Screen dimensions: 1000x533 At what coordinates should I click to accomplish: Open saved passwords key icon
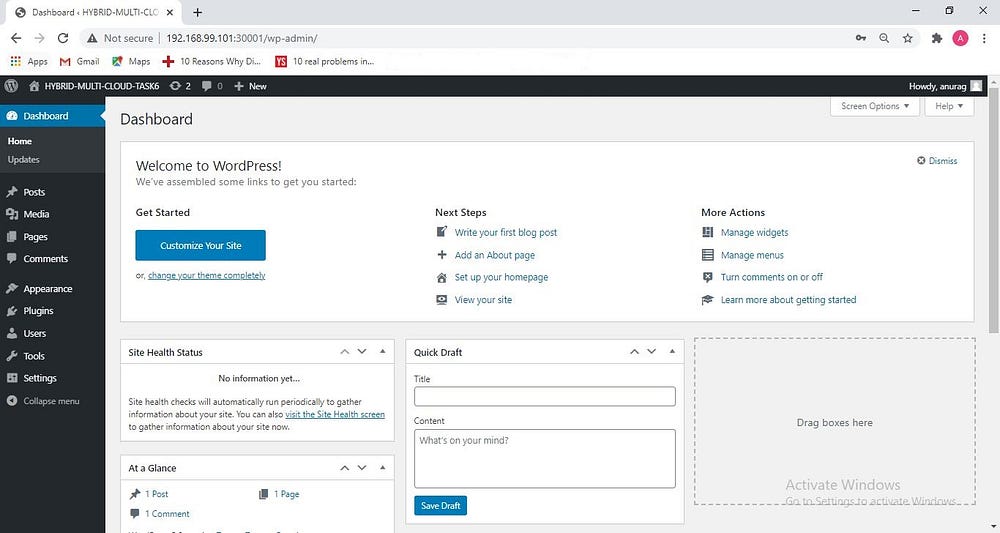pyautogui.click(x=860, y=38)
